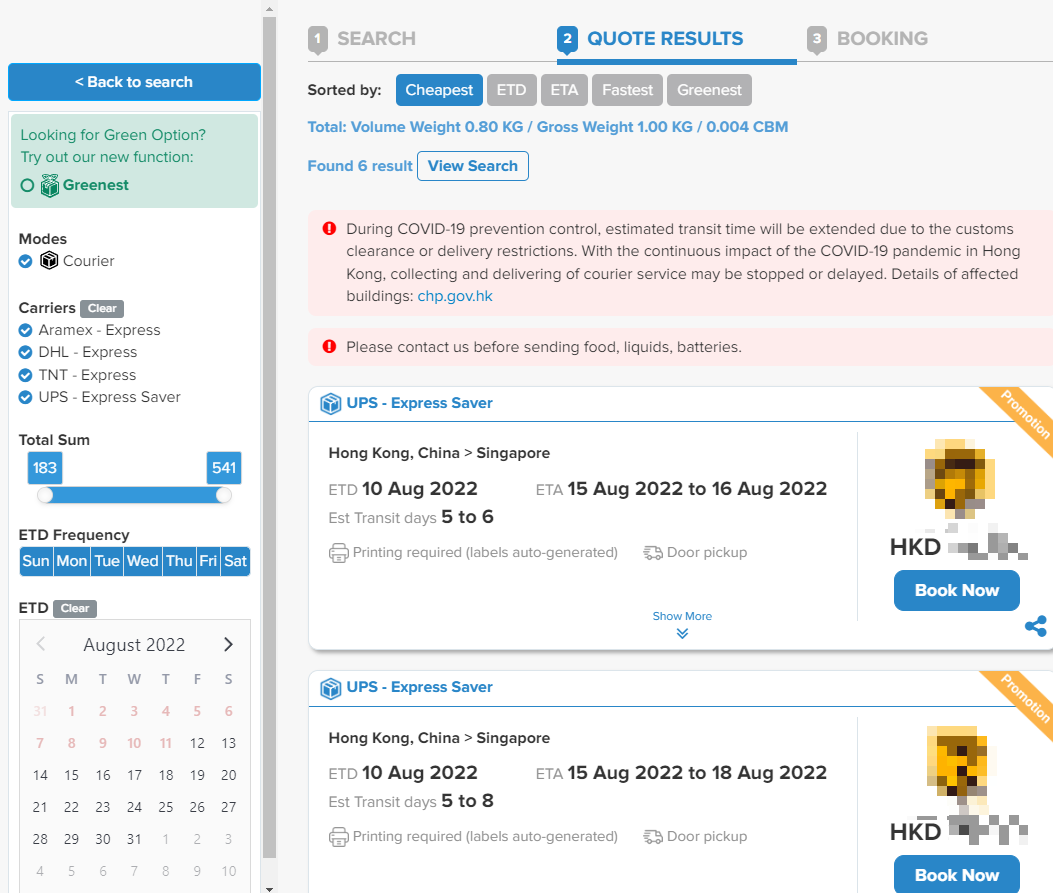
Task: Click the red warning icon on food/liquids notice
Action: [x=329, y=346]
